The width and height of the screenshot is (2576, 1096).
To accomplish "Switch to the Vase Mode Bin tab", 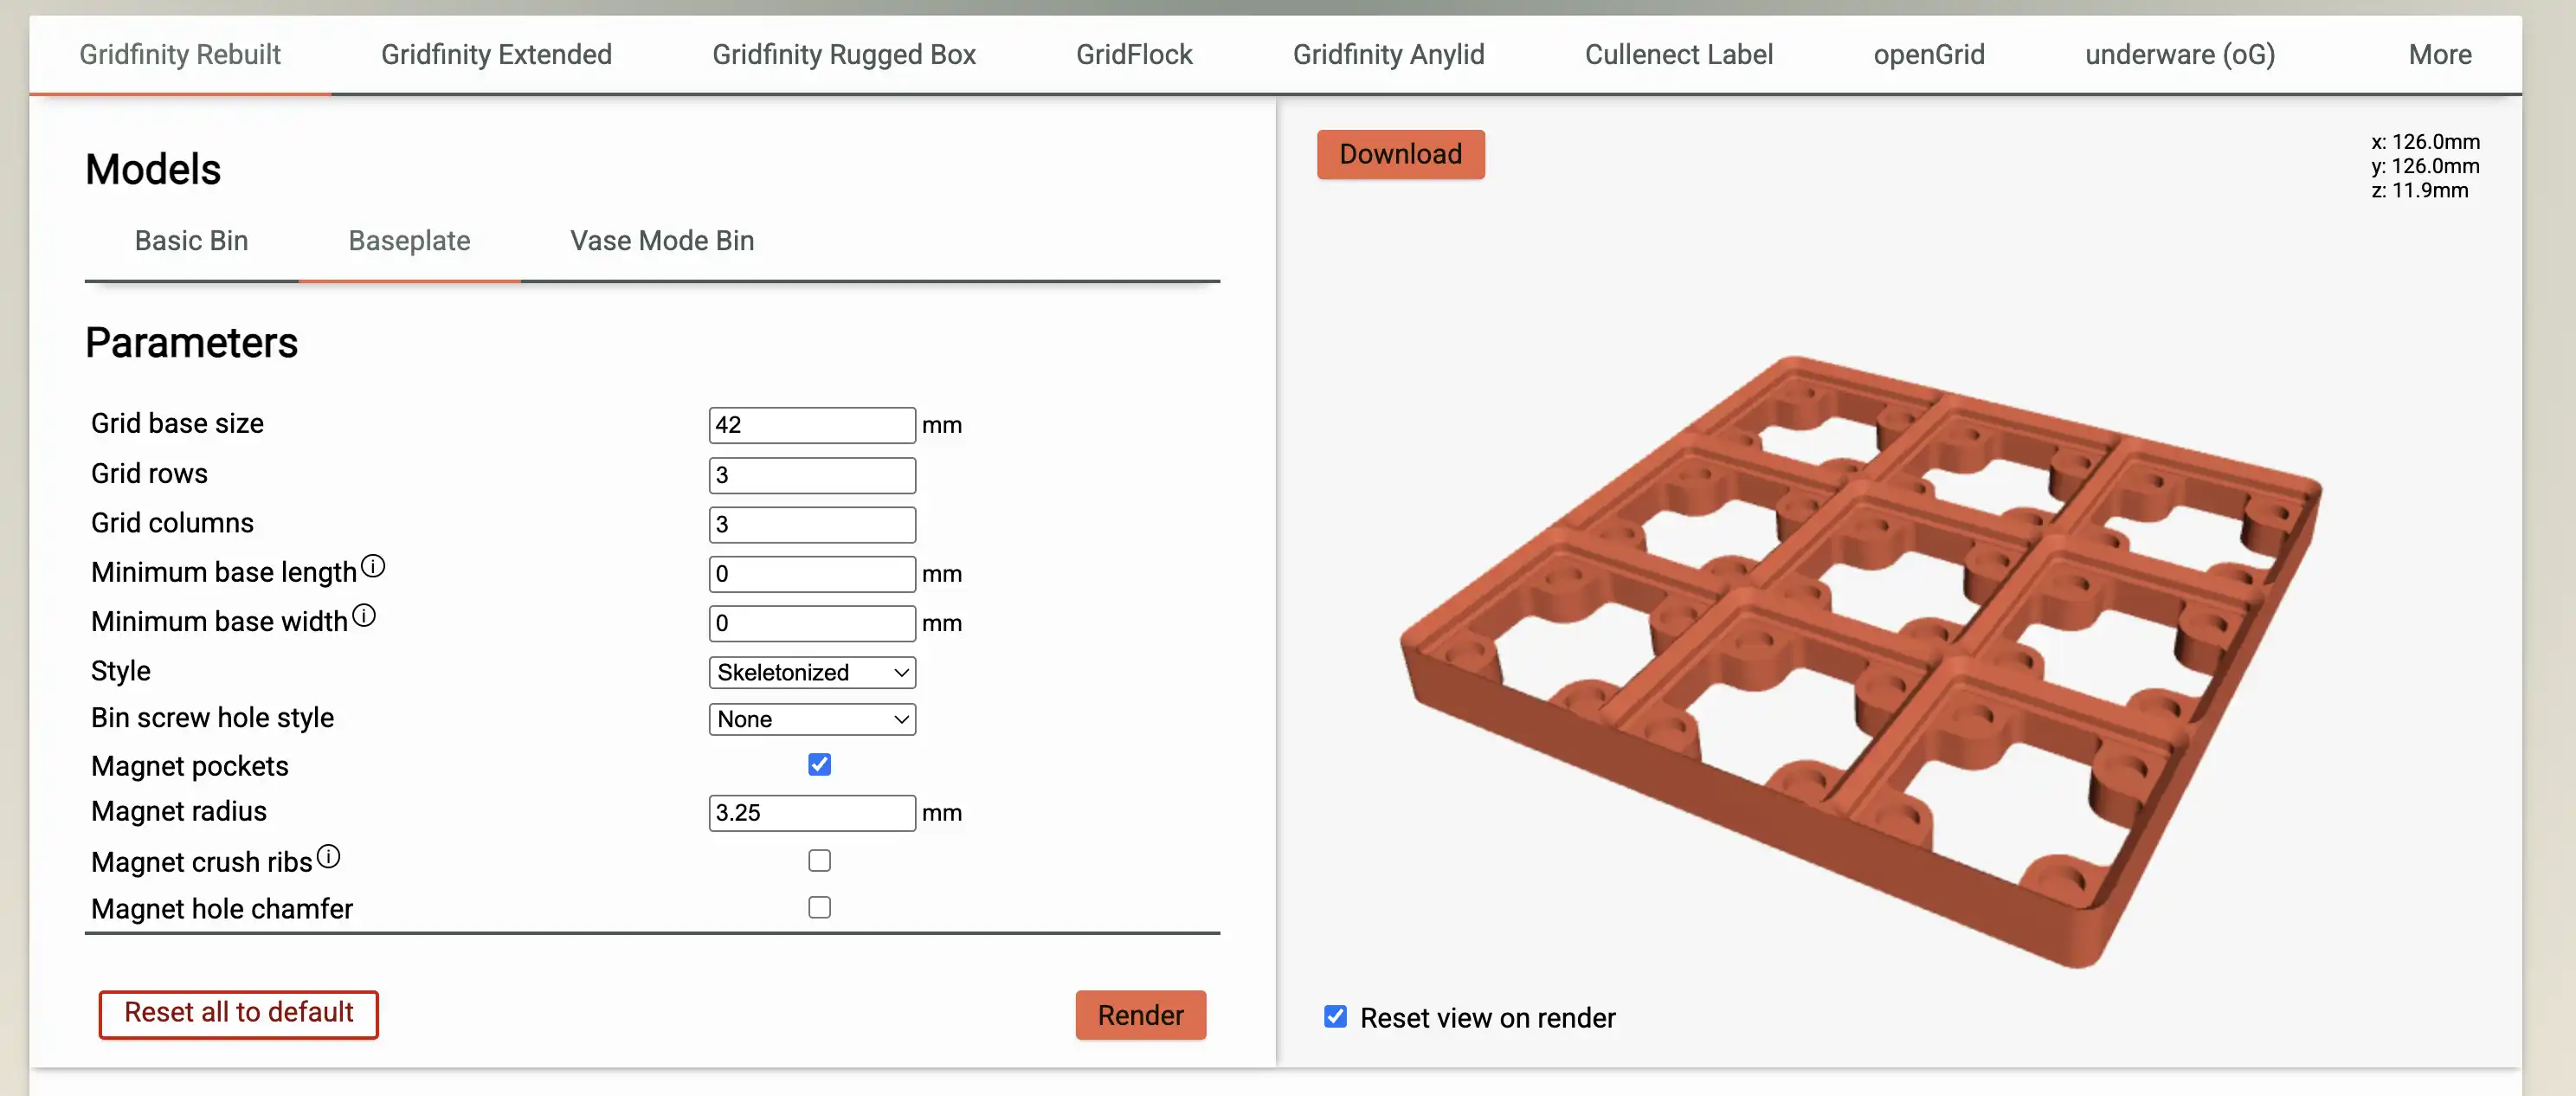I will point(661,241).
